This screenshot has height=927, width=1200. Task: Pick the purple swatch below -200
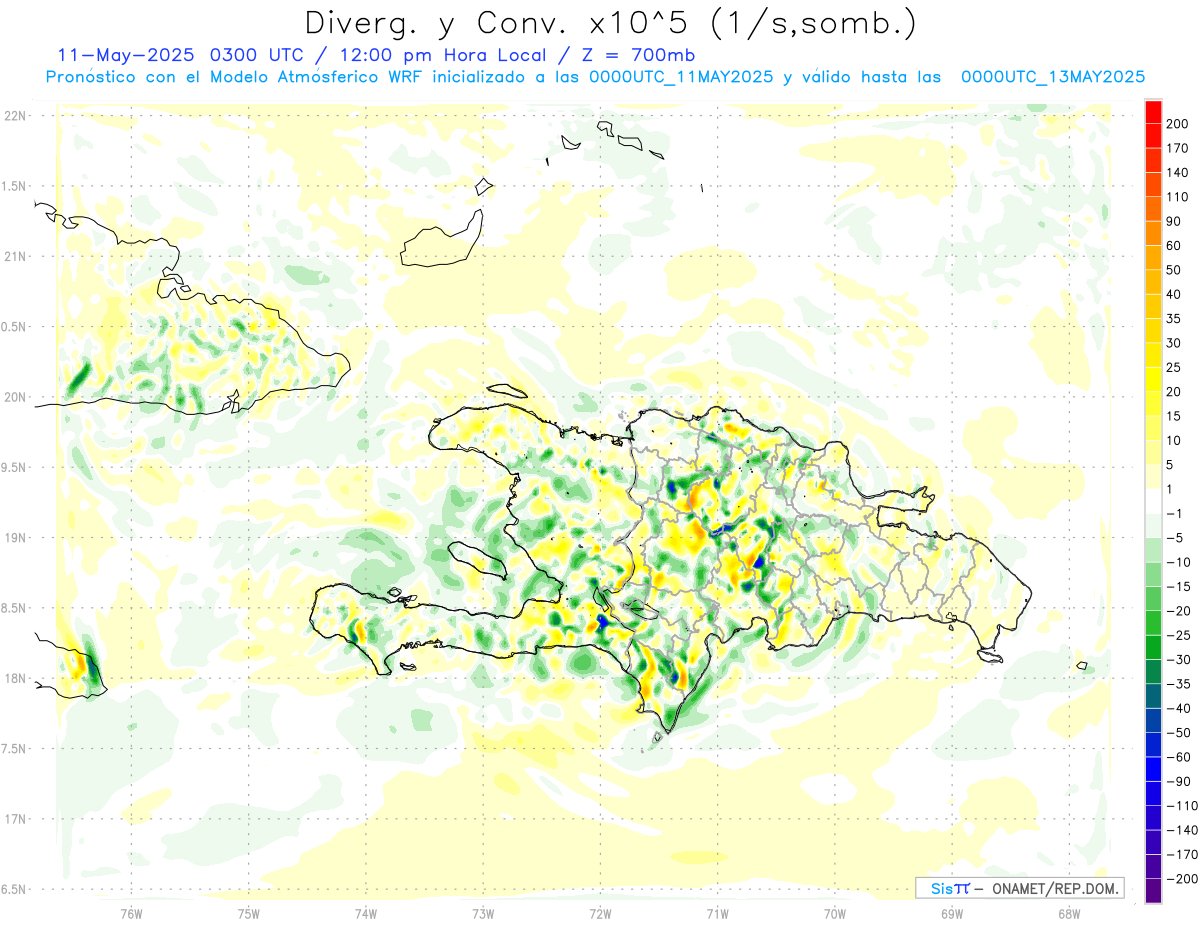1153,892
